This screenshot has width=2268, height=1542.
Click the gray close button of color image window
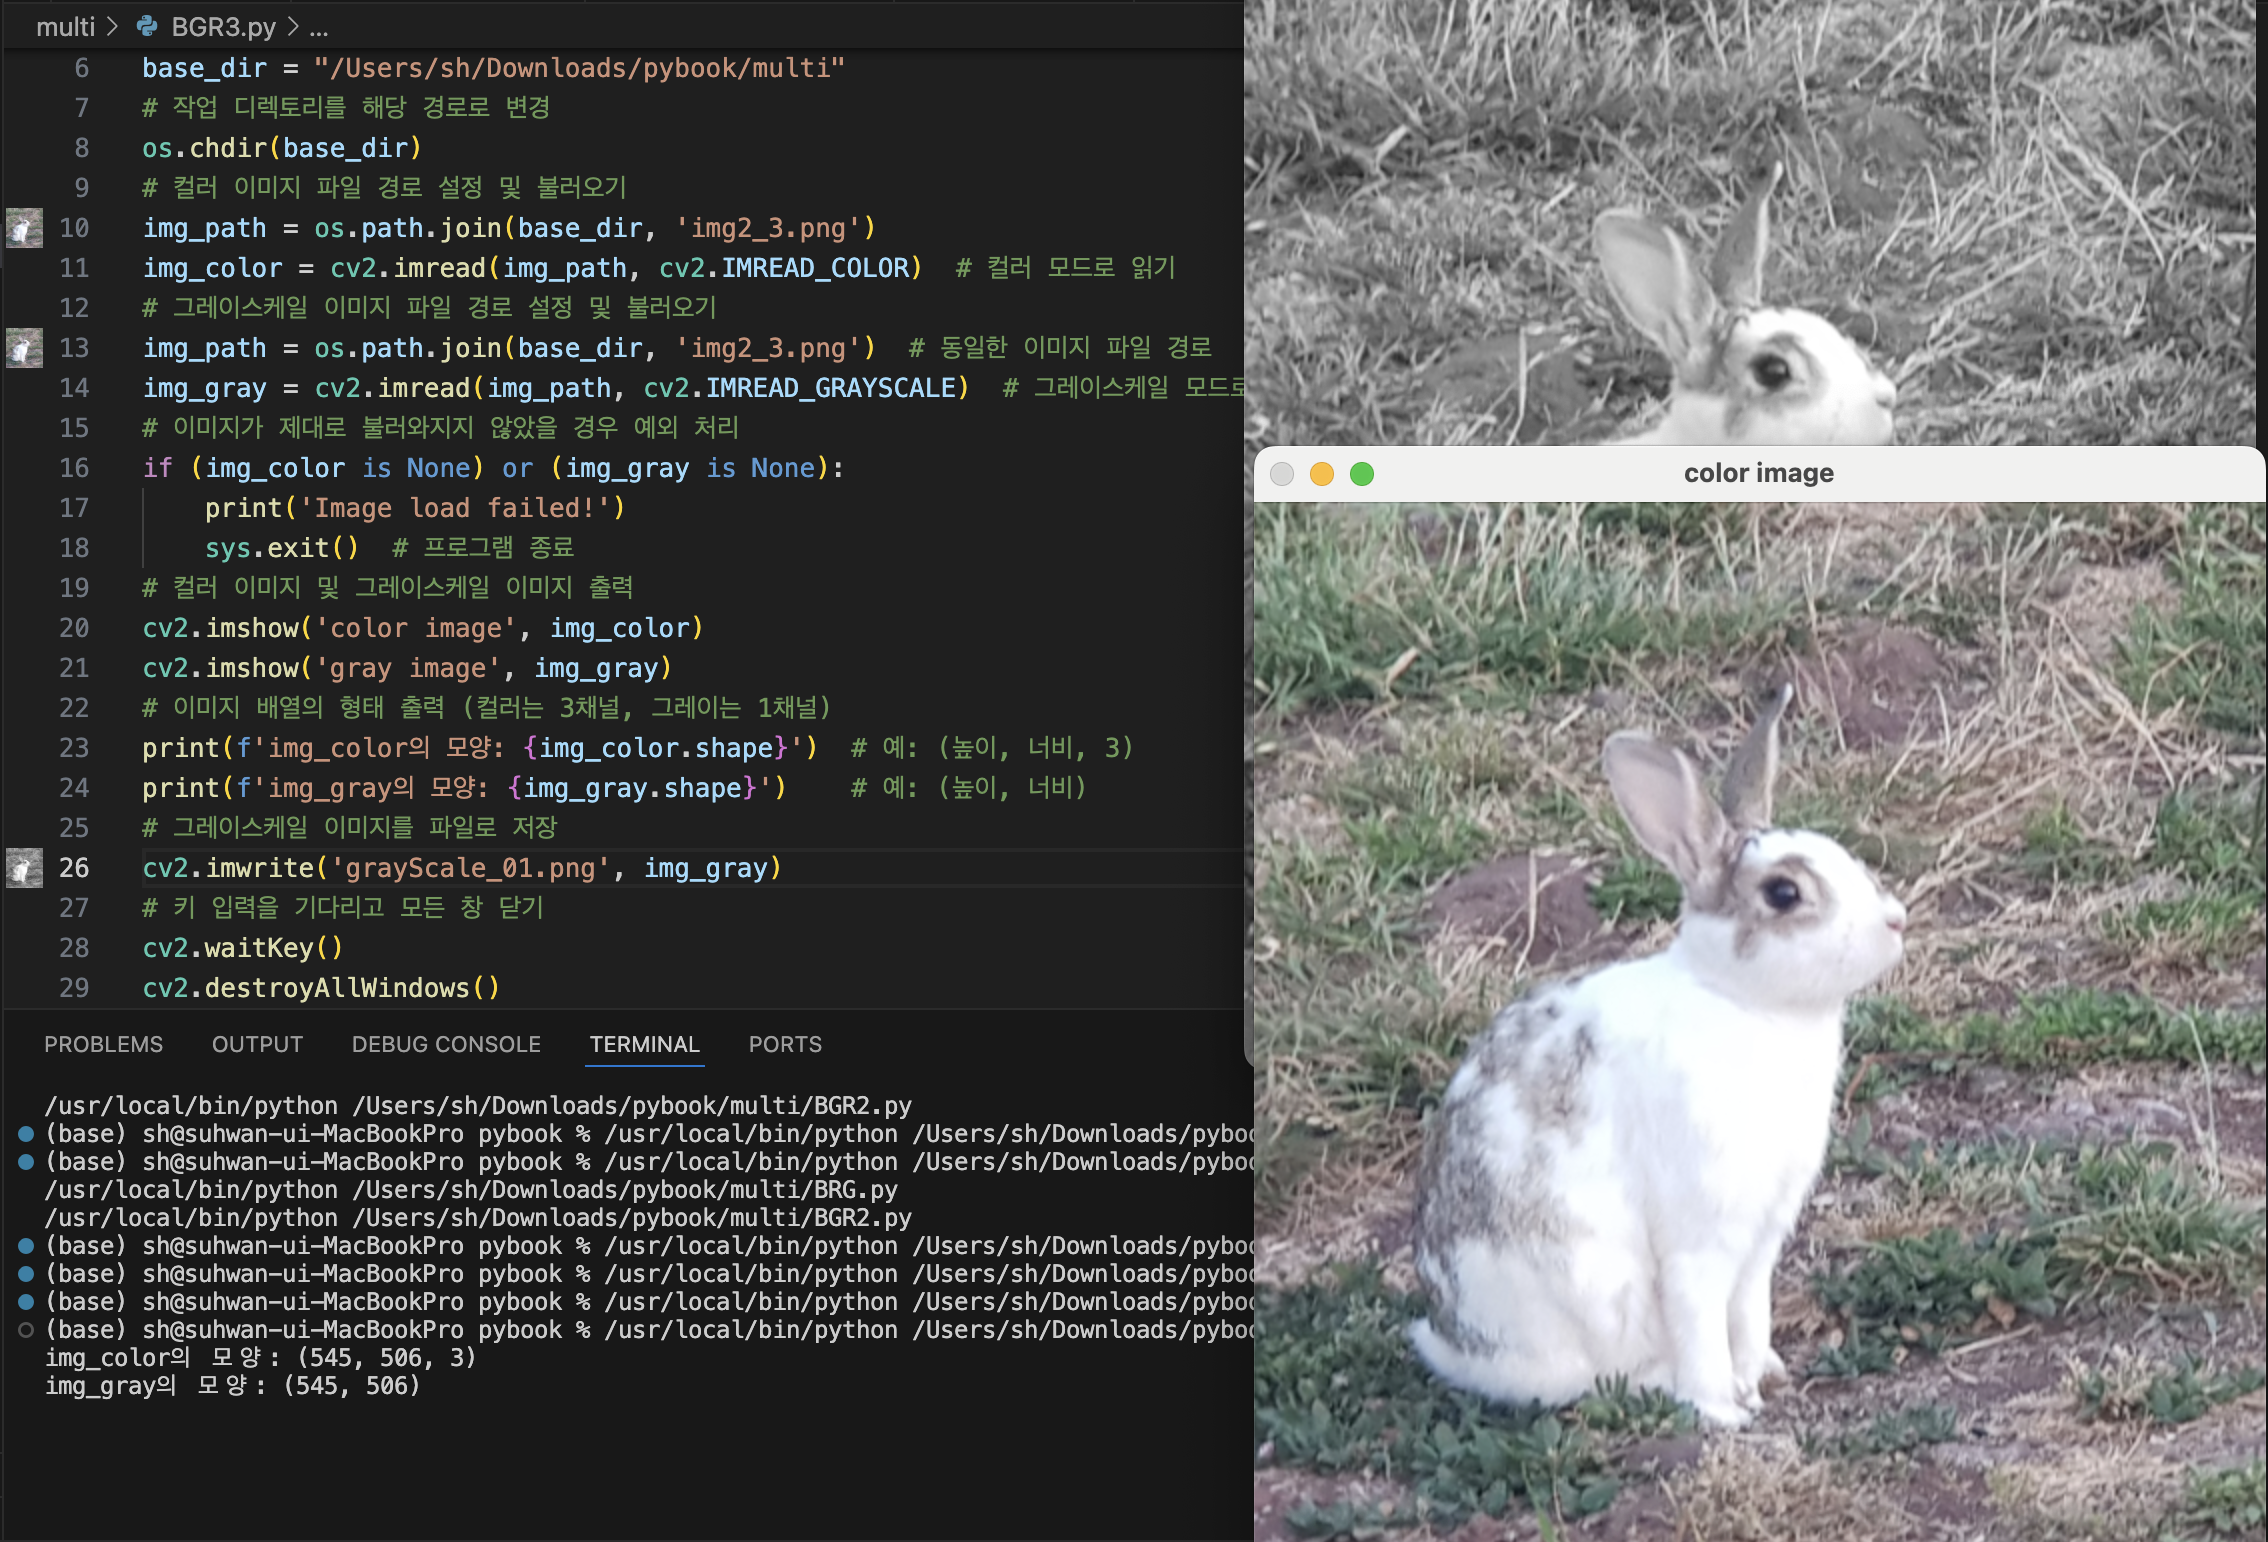(1282, 474)
